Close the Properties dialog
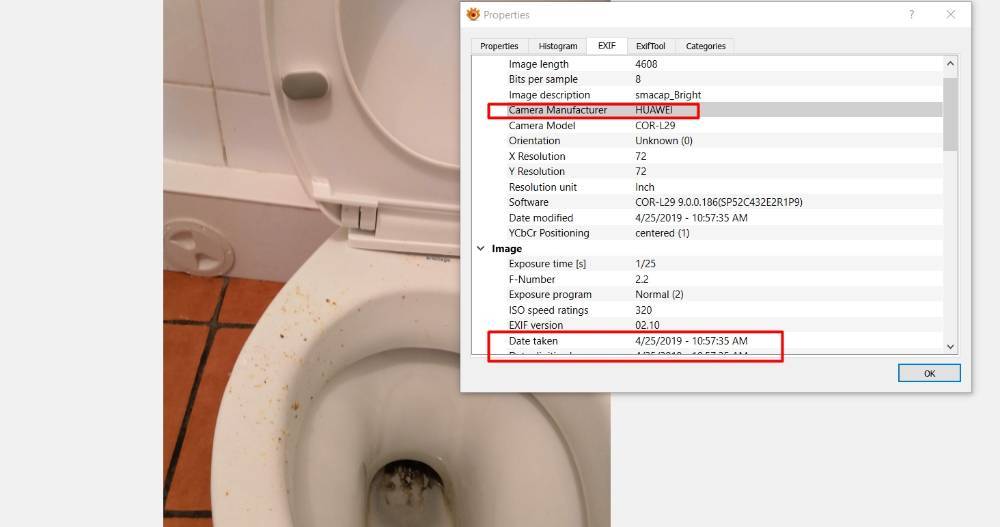This screenshot has width=1000, height=527. [x=951, y=15]
